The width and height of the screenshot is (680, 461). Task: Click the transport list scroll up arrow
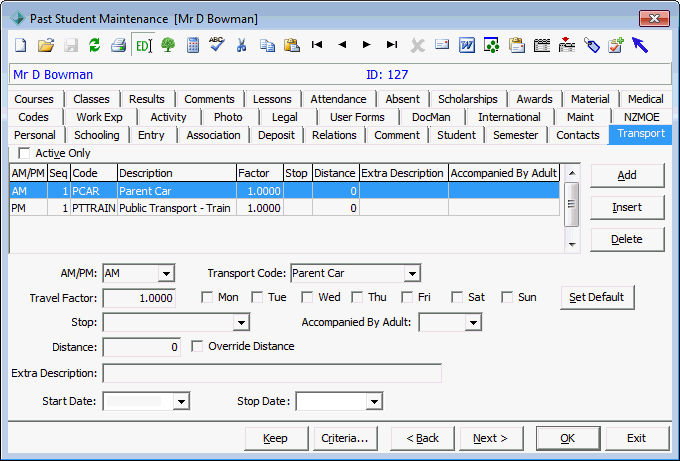572,173
